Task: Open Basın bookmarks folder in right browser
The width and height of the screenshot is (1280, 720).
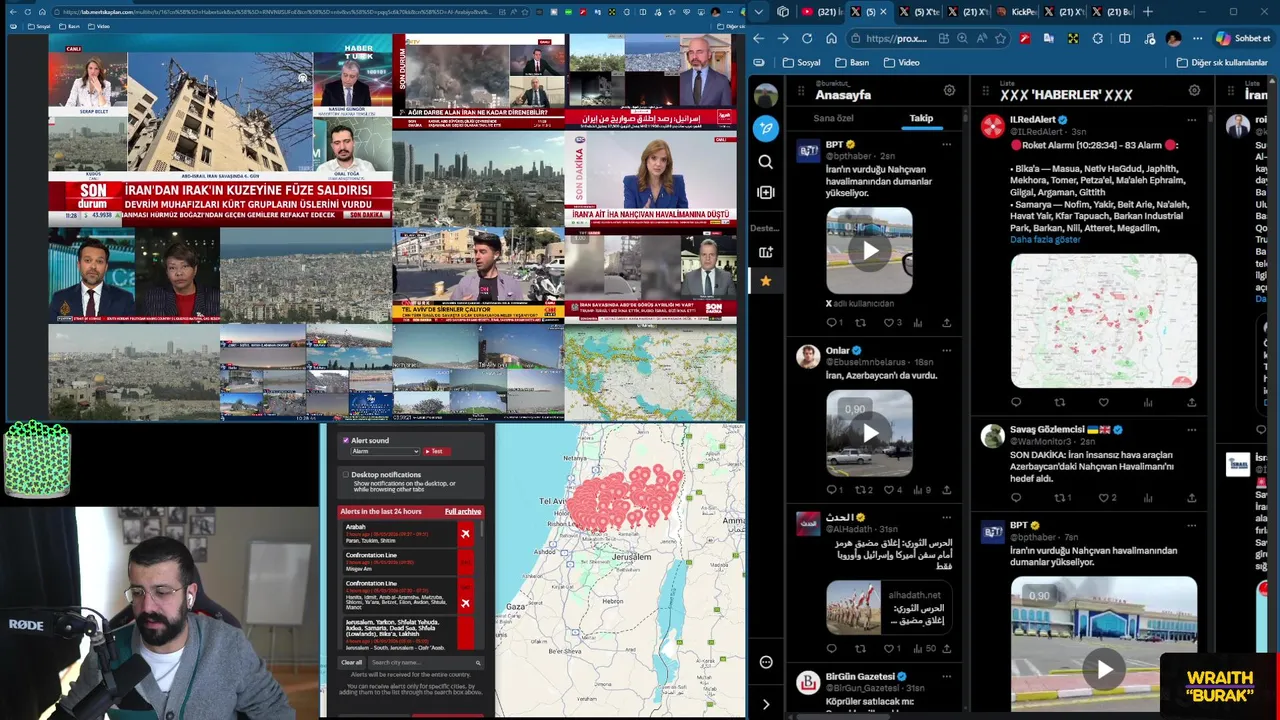Action: tap(851, 62)
